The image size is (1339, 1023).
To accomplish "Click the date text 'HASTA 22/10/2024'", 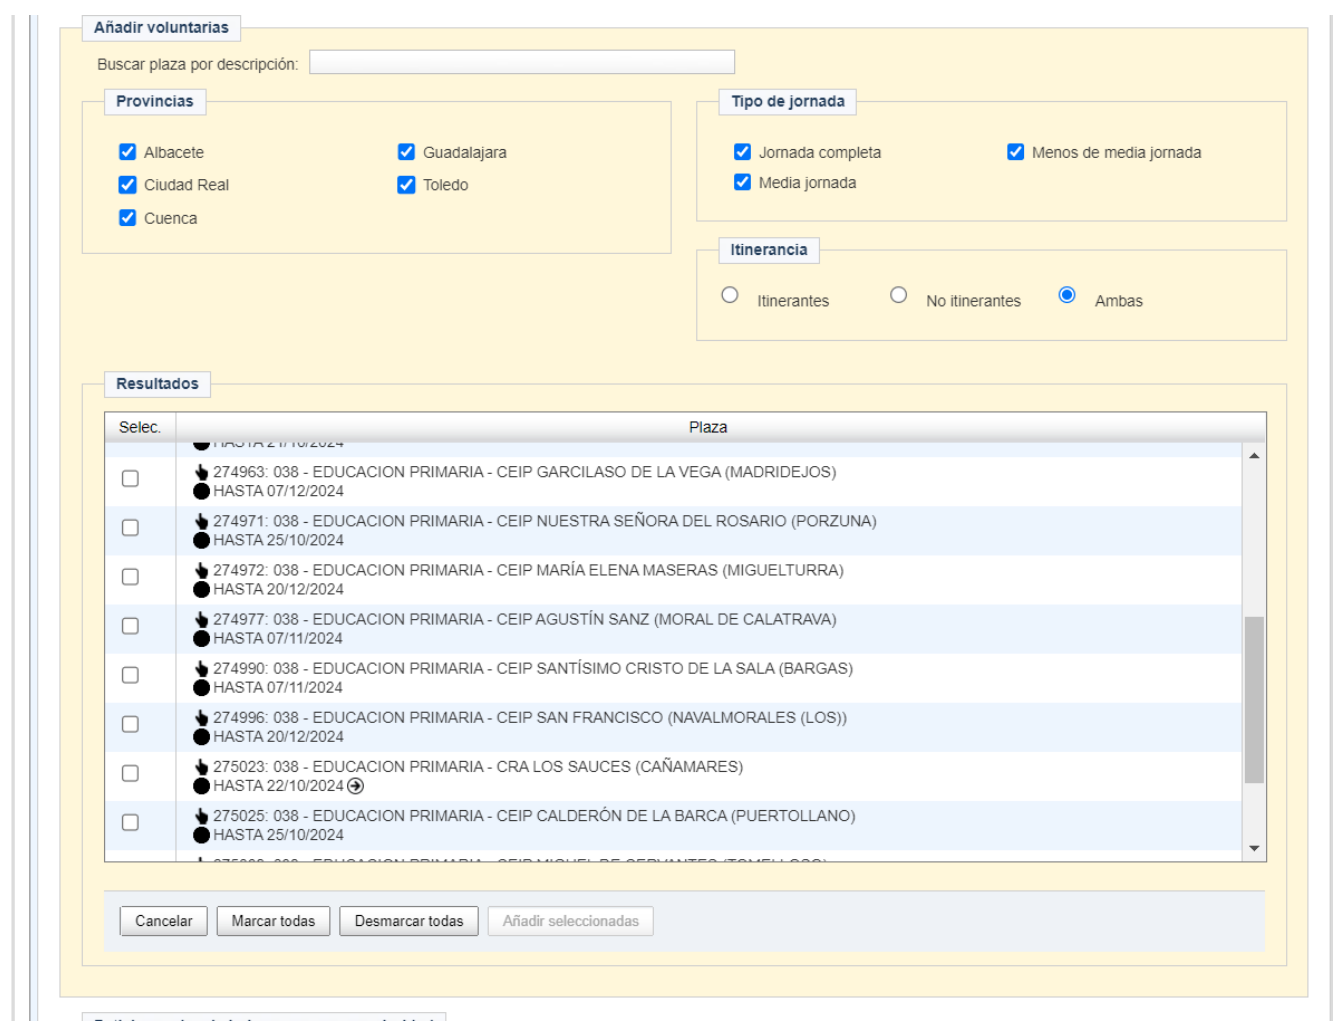I will coord(278,786).
